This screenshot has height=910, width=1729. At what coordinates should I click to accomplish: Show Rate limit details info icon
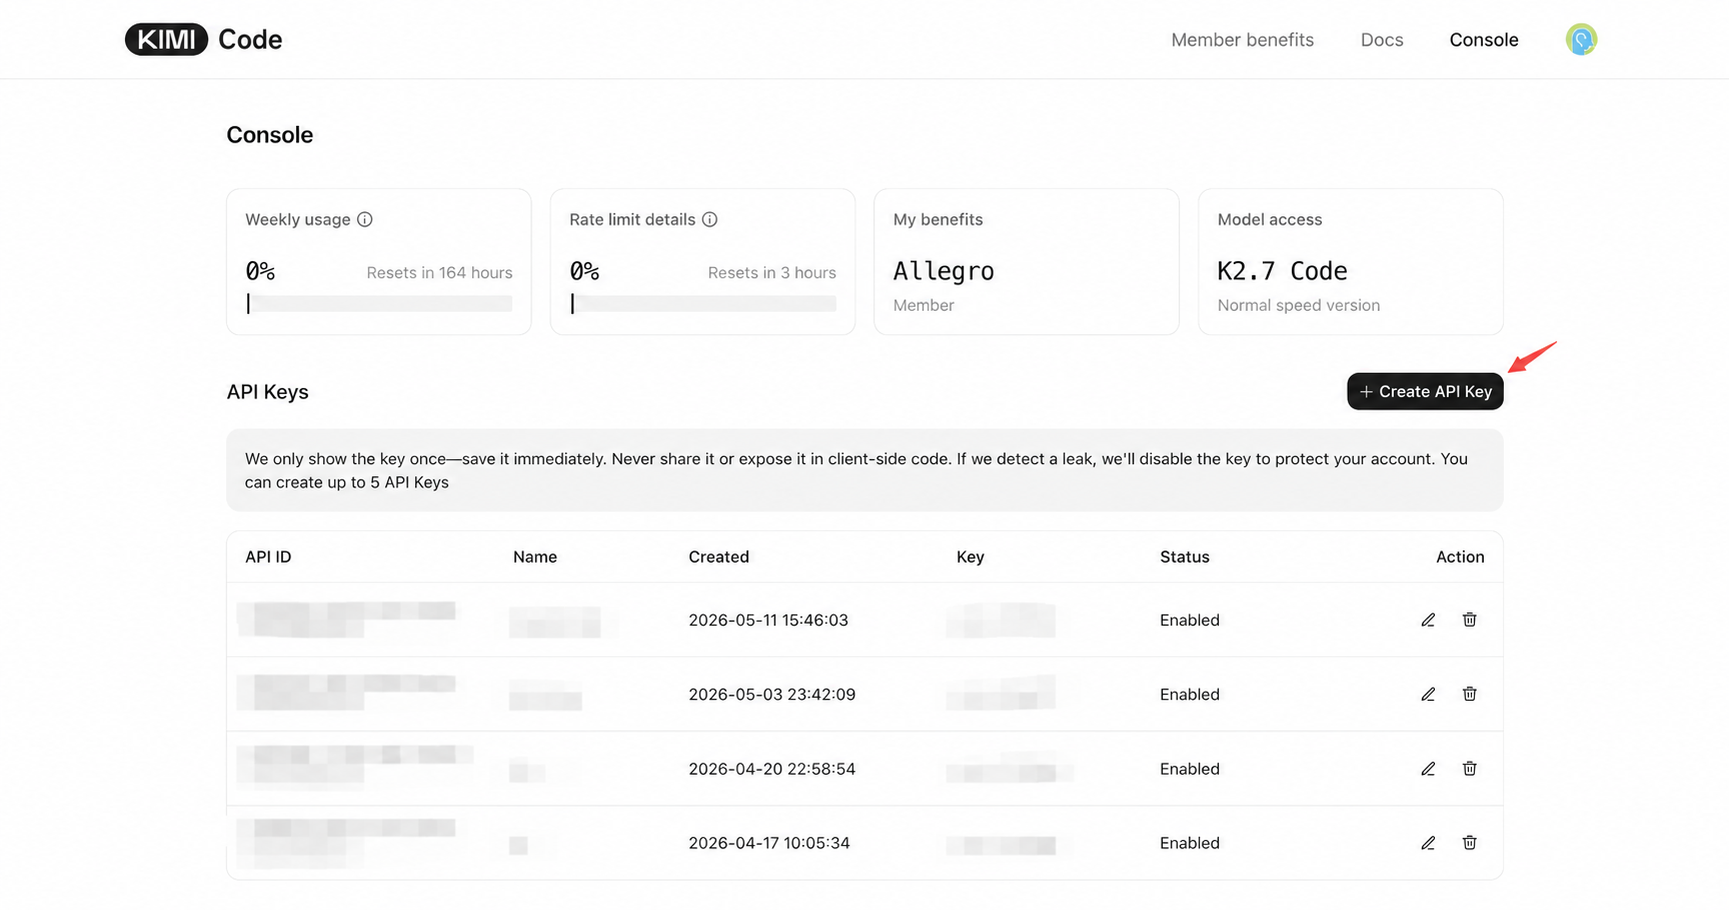[x=710, y=219]
